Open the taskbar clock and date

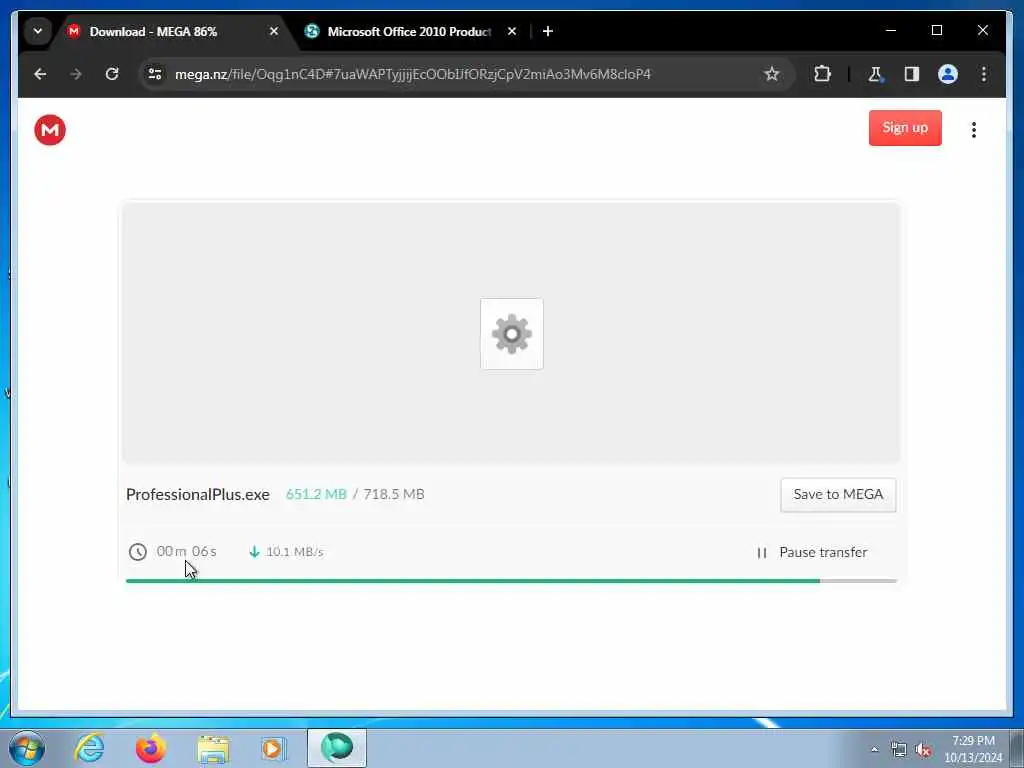click(973, 749)
